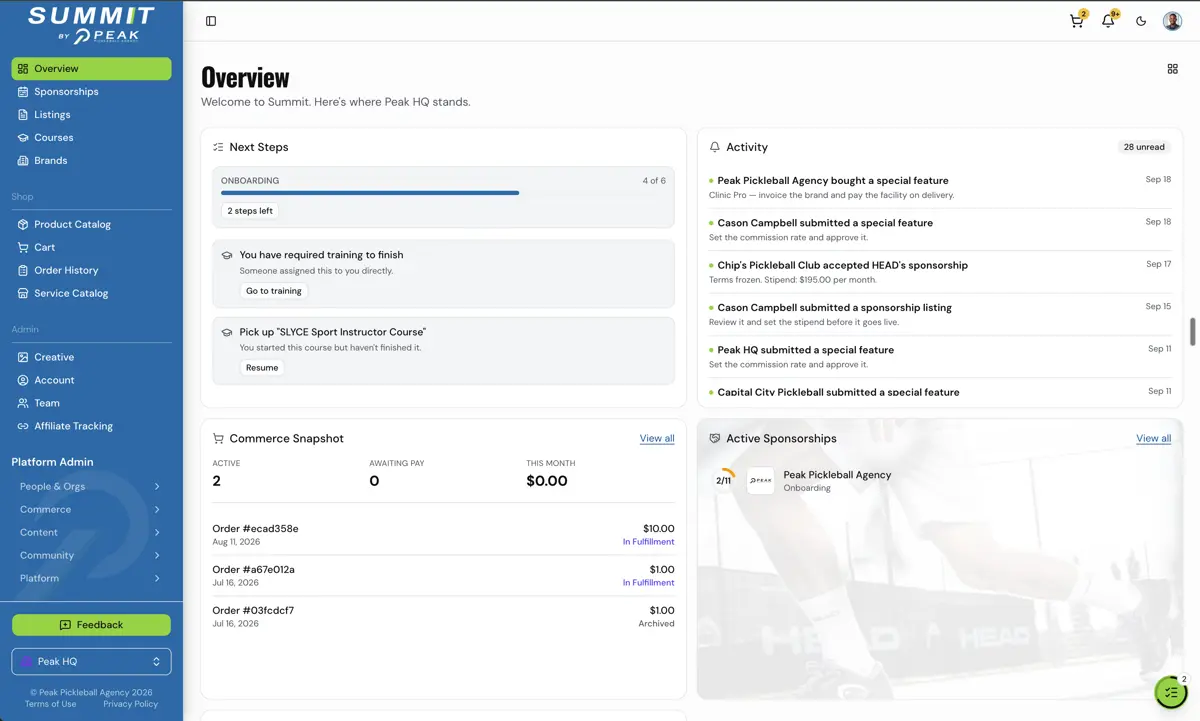Expand Commerce section in Platform Admin
Viewport: 1200px width, 721px height.
pyautogui.click(x=91, y=510)
